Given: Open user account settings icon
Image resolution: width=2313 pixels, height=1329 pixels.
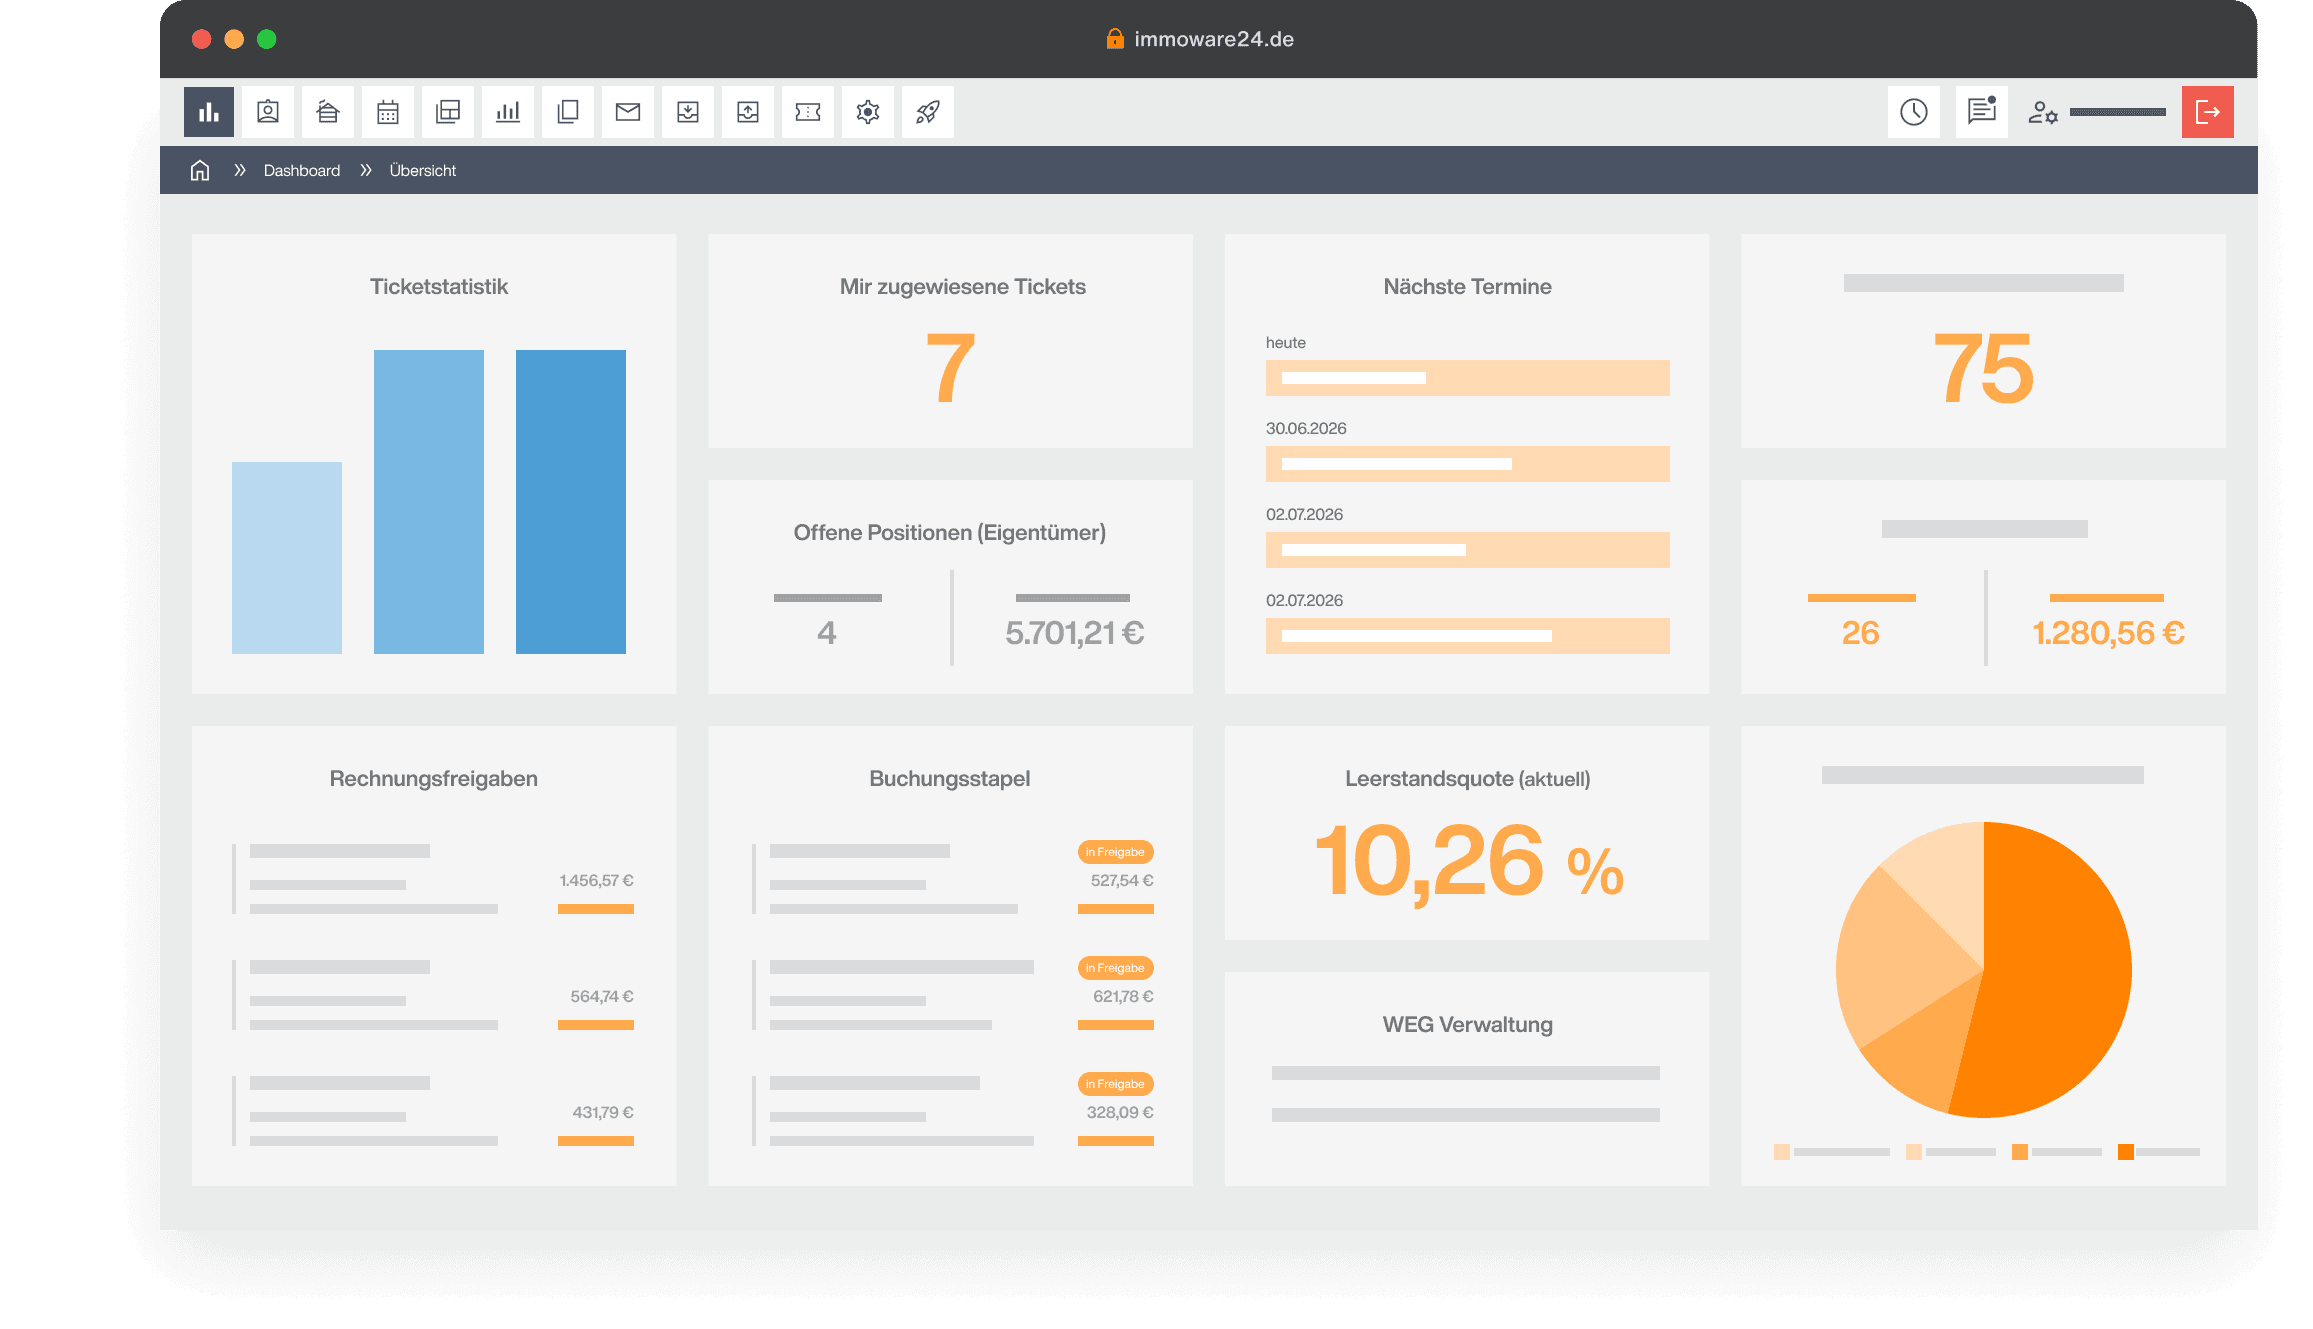Looking at the screenshot, I should (2043, 112).
